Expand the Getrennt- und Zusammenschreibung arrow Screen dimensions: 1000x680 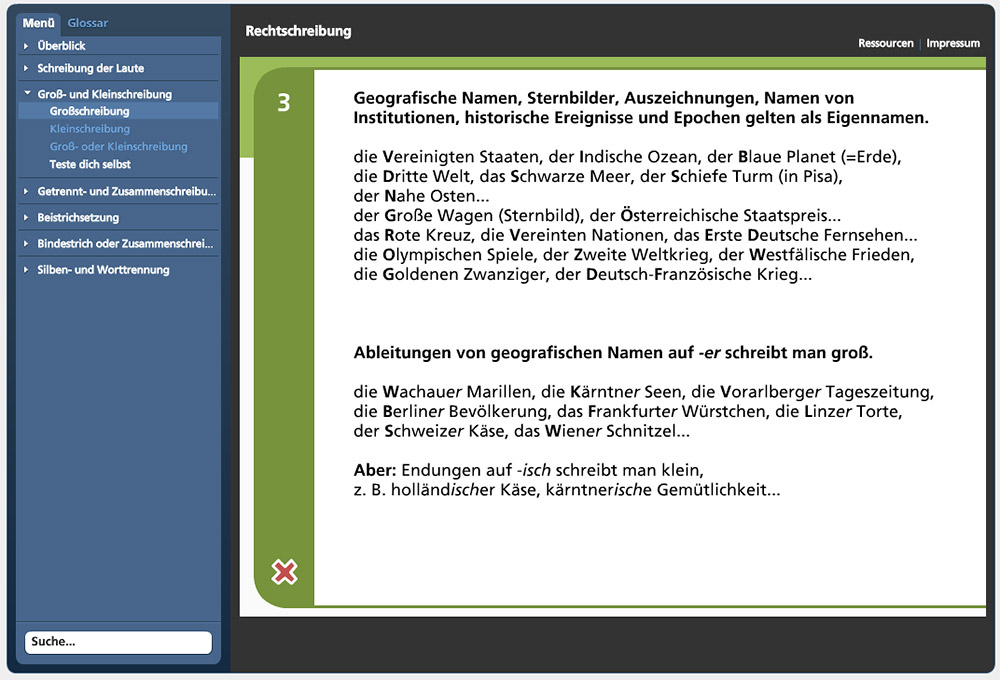(x=26, y=191)
